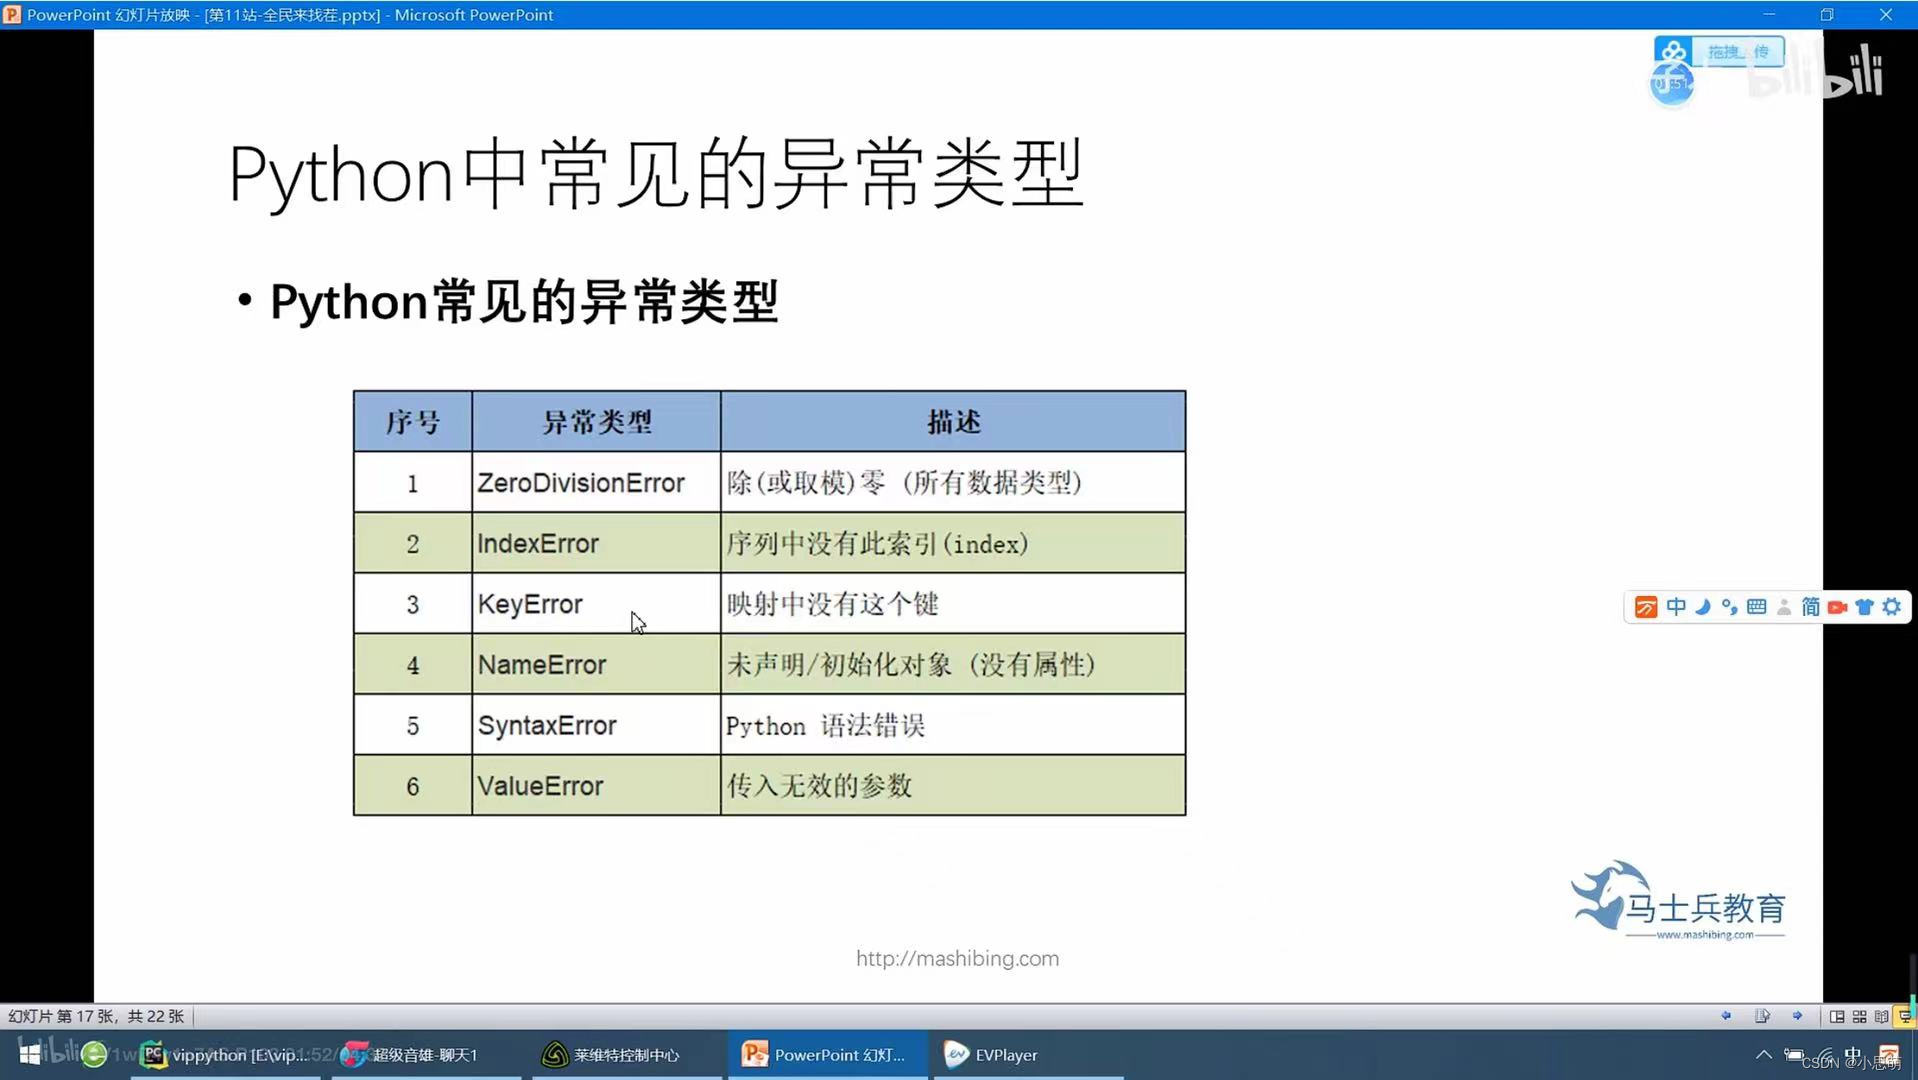This screenshot has height=1080, width=1918.
Task: Click the slide title Python中常见的异常类型
Action: point(656,175)
